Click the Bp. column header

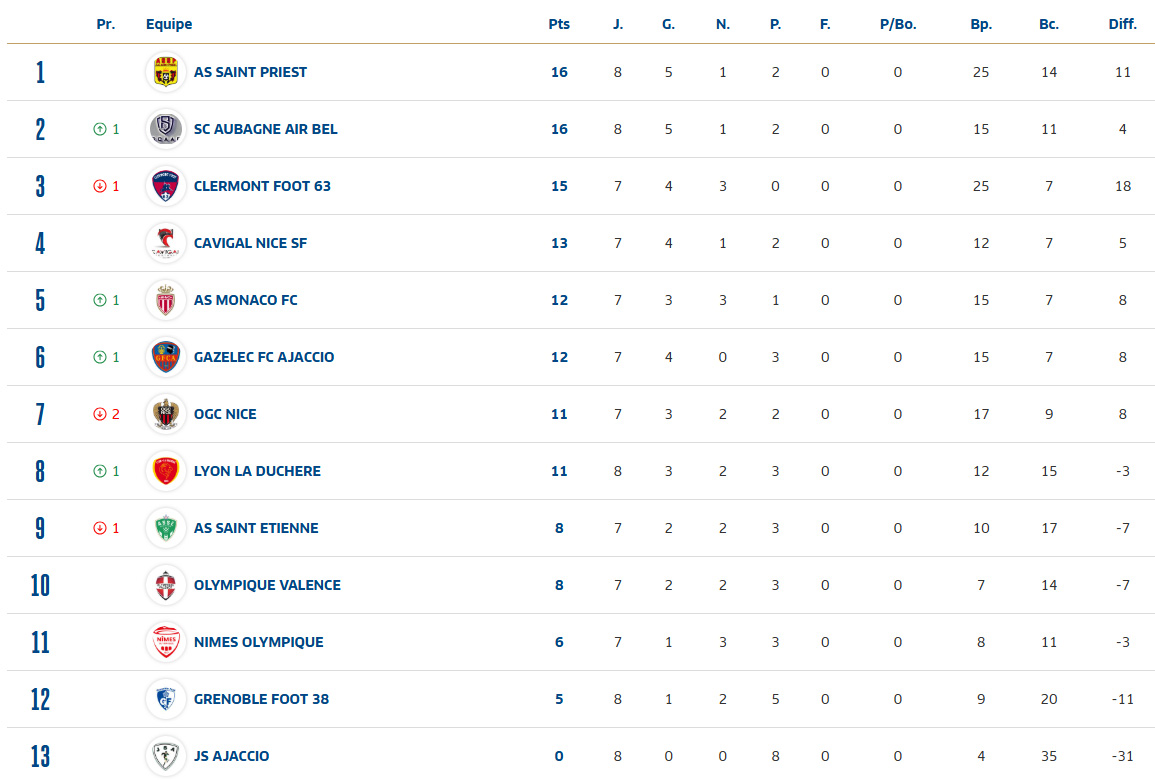coord(981,24)
